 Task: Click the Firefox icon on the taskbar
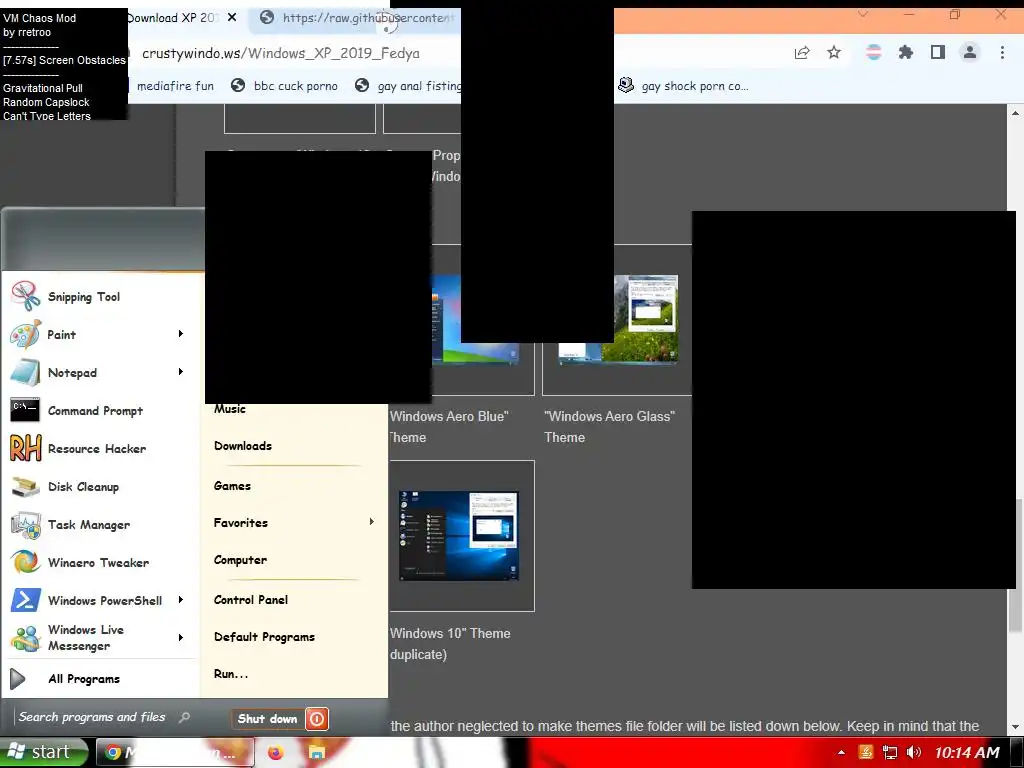(276, 753)
